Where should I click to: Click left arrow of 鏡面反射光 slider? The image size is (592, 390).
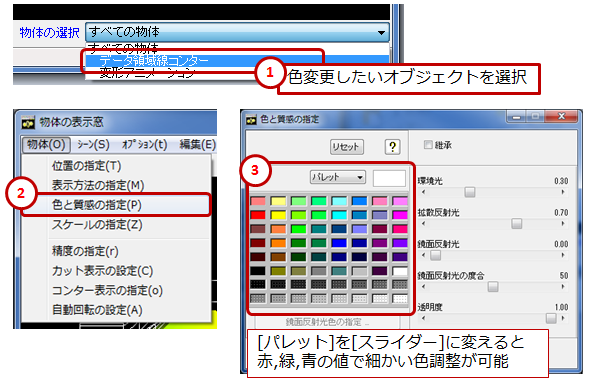(424, 255)
